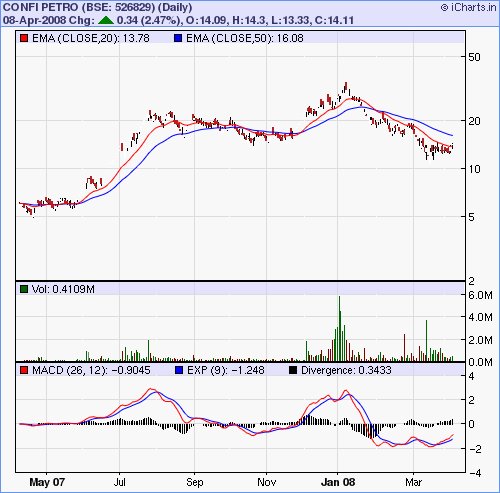Click the tall green volume spike after Mar

click(x=426, y=341)
